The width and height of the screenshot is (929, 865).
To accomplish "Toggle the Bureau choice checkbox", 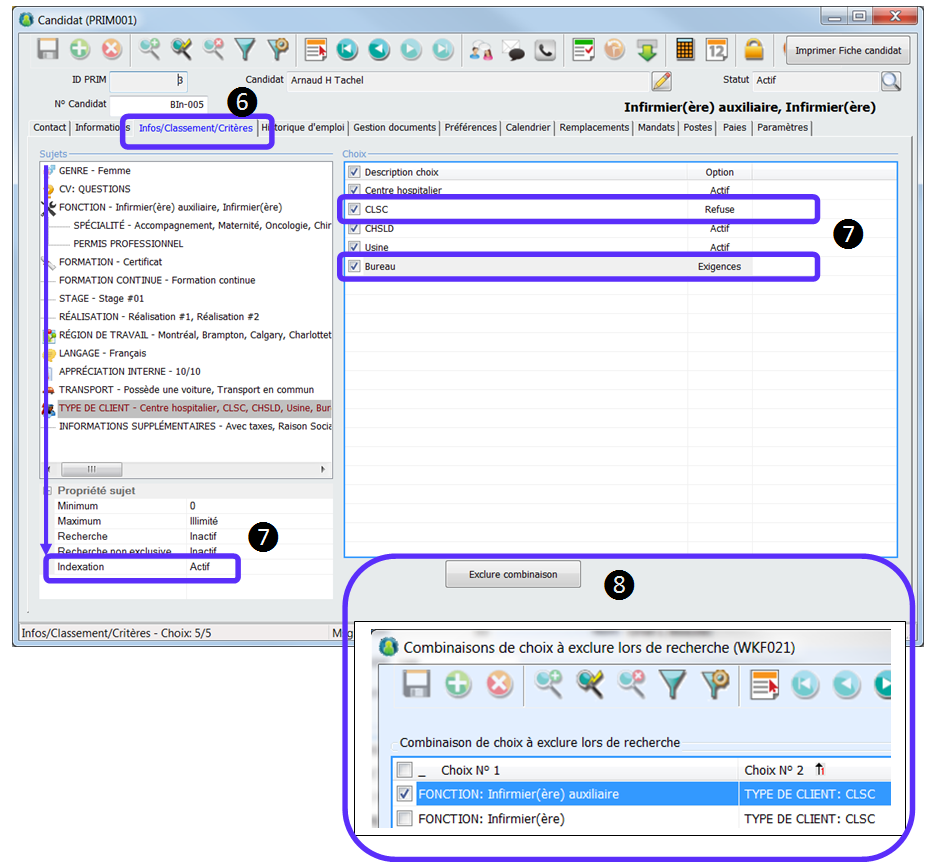I will (x=354, y=267).
